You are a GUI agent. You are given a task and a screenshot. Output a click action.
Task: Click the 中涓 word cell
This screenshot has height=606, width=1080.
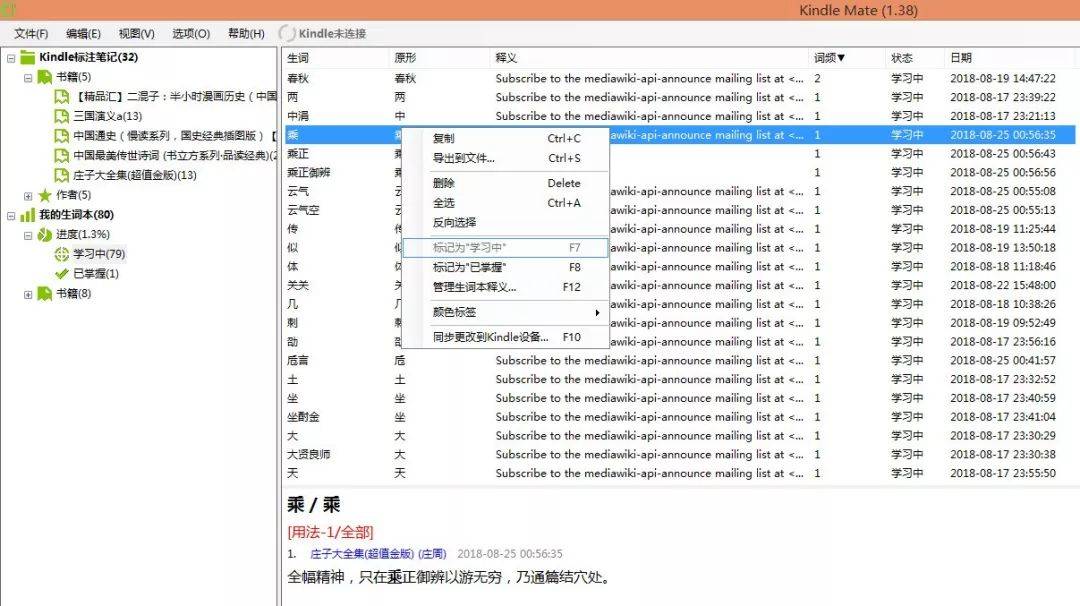pos(298,116)
